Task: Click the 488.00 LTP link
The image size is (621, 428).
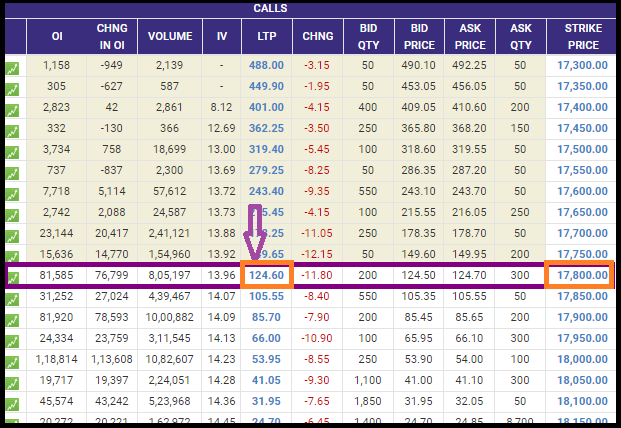Action: pos(266,65)
